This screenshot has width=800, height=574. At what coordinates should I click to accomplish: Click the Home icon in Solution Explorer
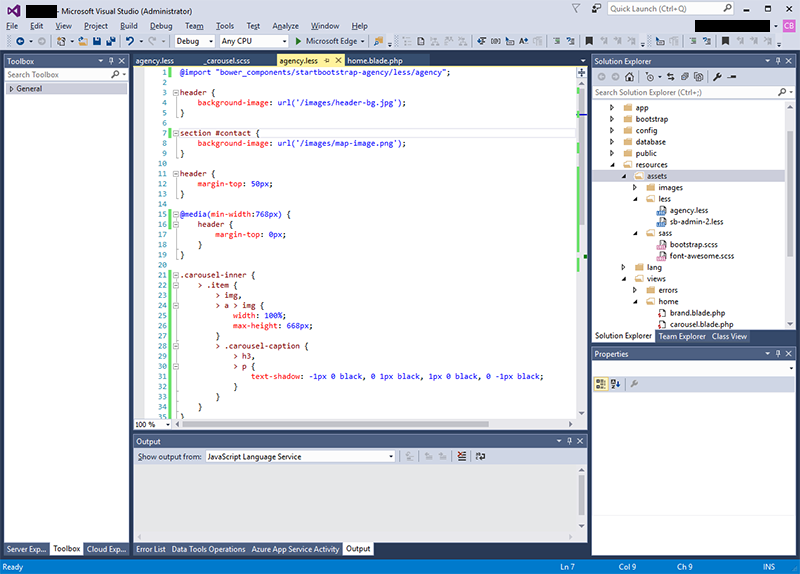(x=630, y=77)
